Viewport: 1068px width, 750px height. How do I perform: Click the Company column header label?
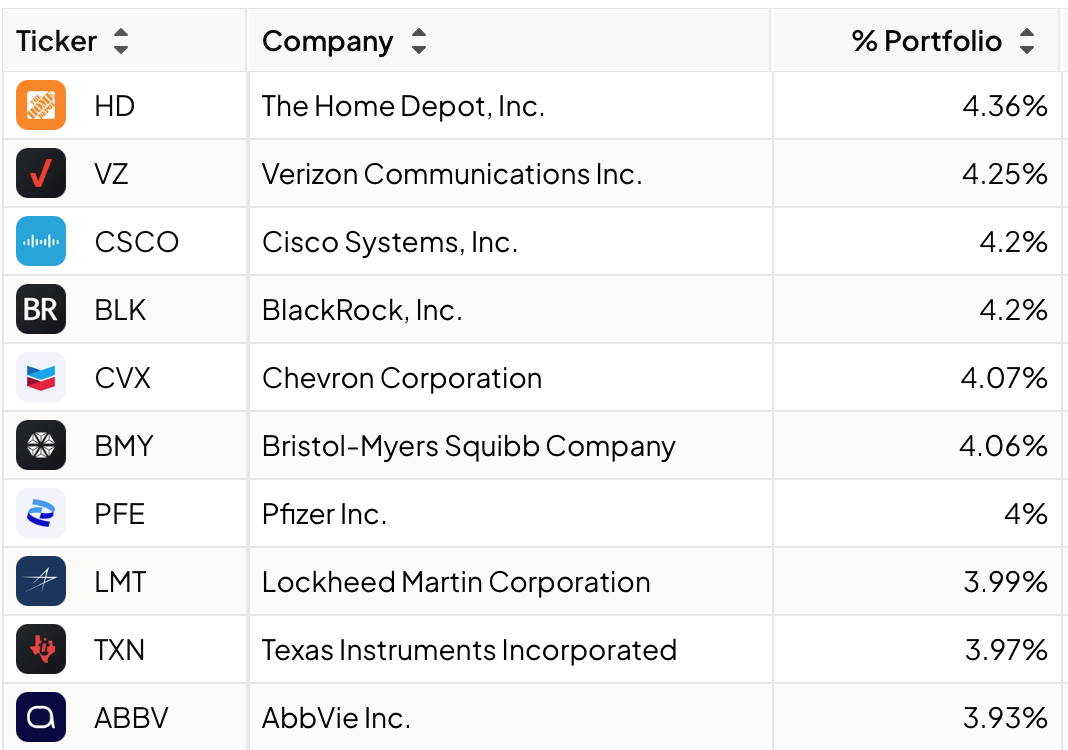pos(328,42)
